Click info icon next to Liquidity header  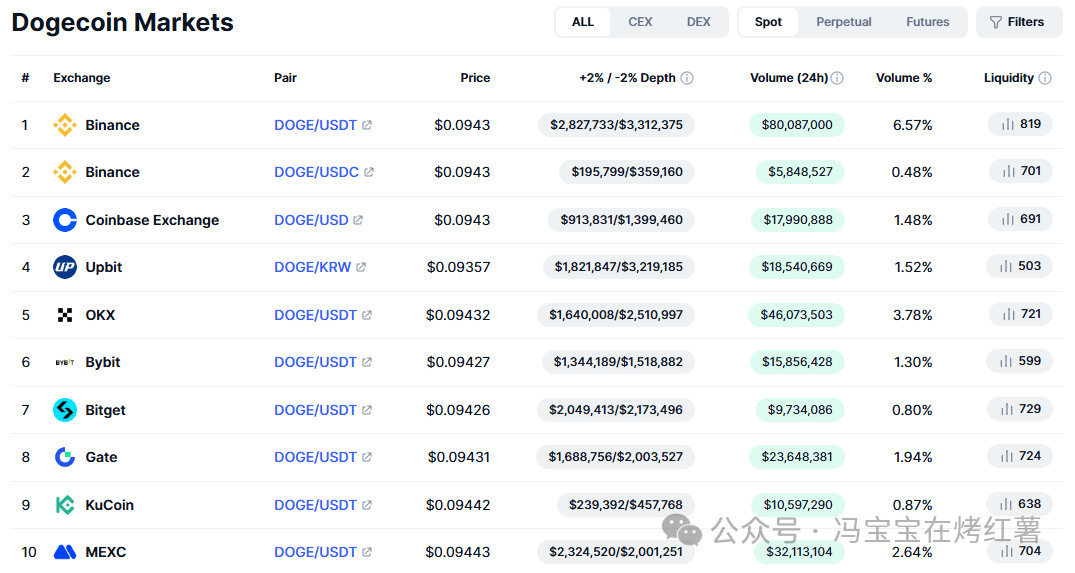coord(1045,78)
